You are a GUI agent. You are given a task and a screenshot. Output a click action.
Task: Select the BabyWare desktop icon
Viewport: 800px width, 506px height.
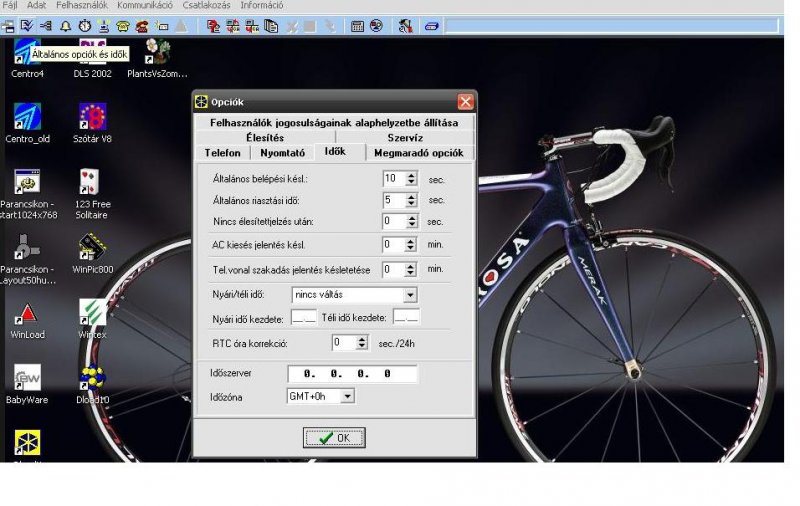pos(28,385)
